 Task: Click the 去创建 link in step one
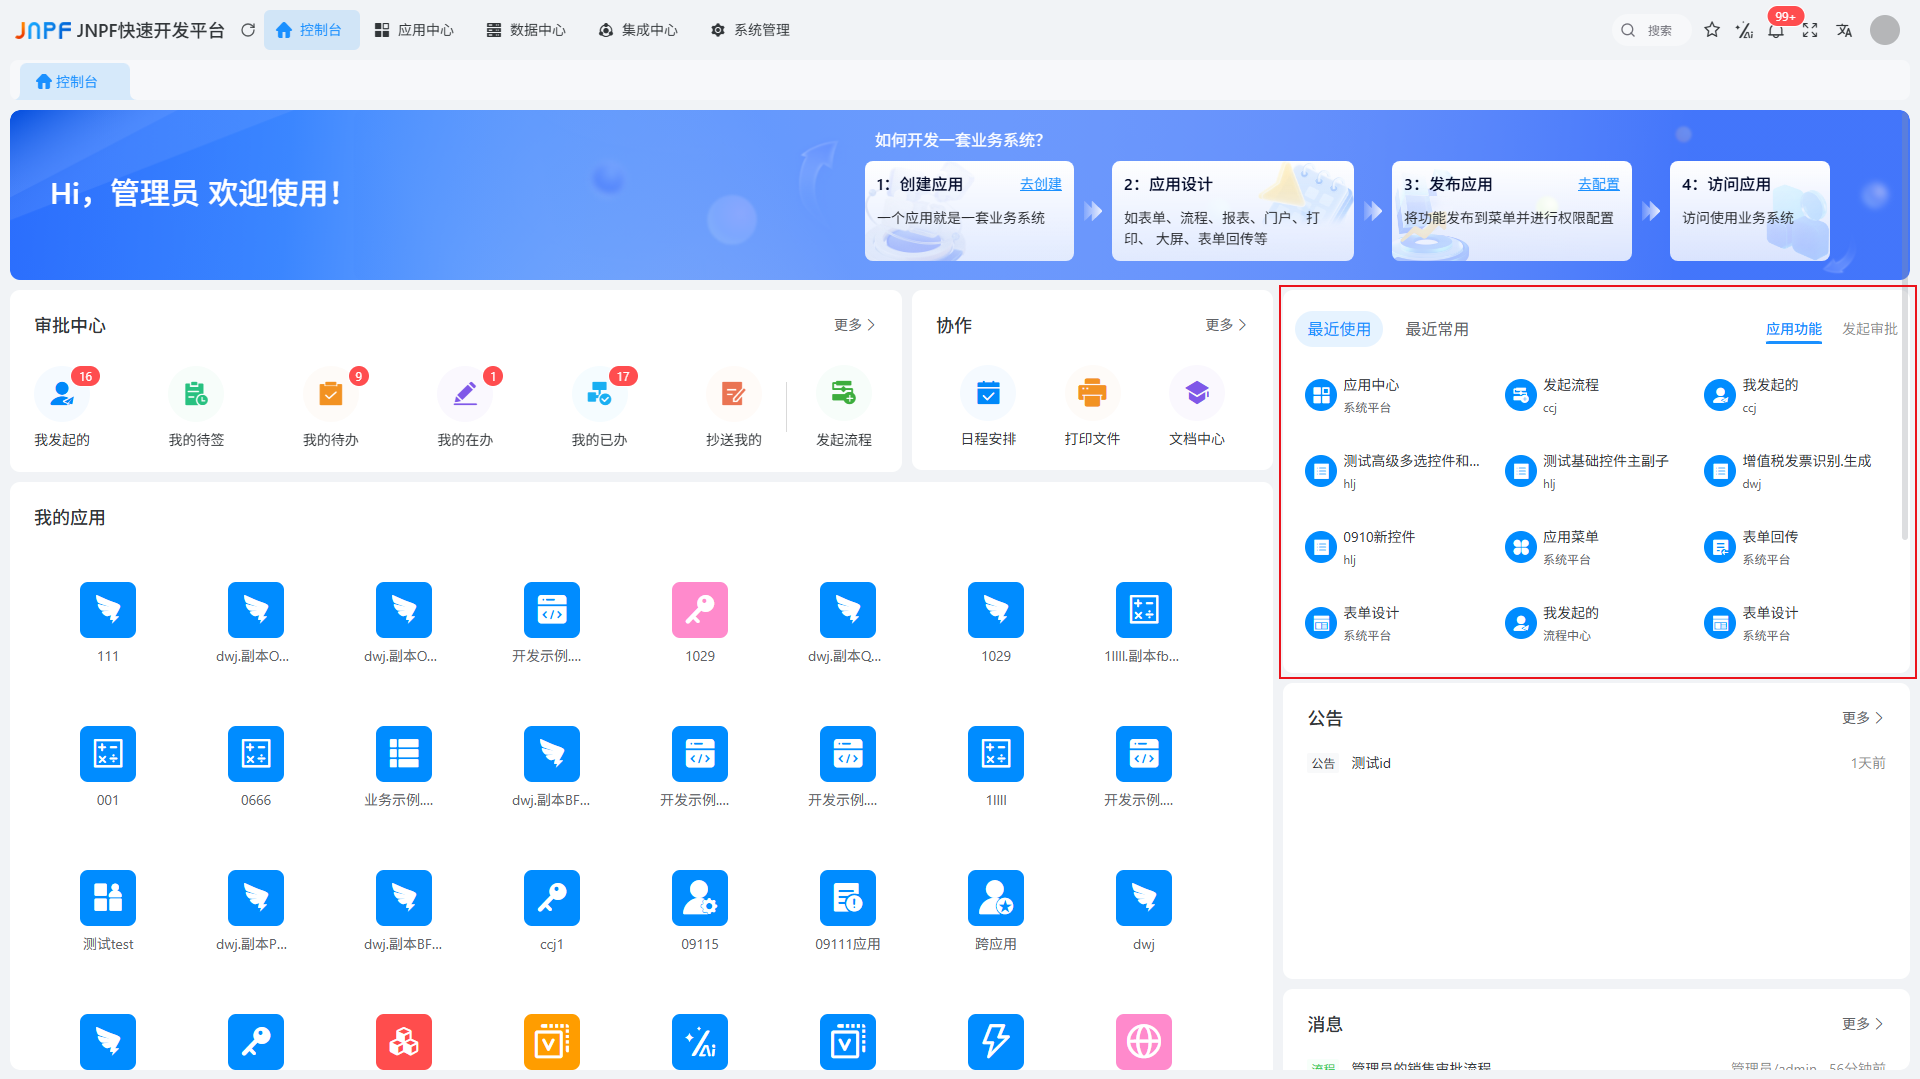1040,183
